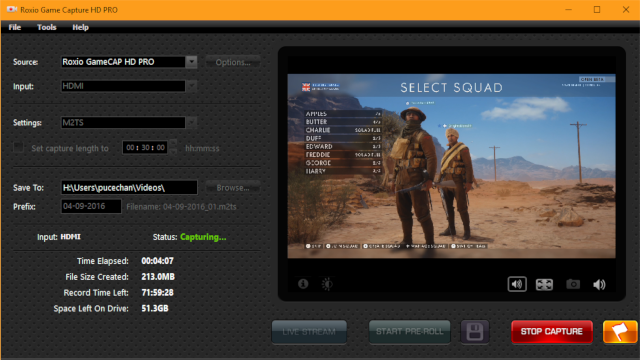Click the Capturing... status text
This screenshot has height=360, width=640.
coord(203,237)
